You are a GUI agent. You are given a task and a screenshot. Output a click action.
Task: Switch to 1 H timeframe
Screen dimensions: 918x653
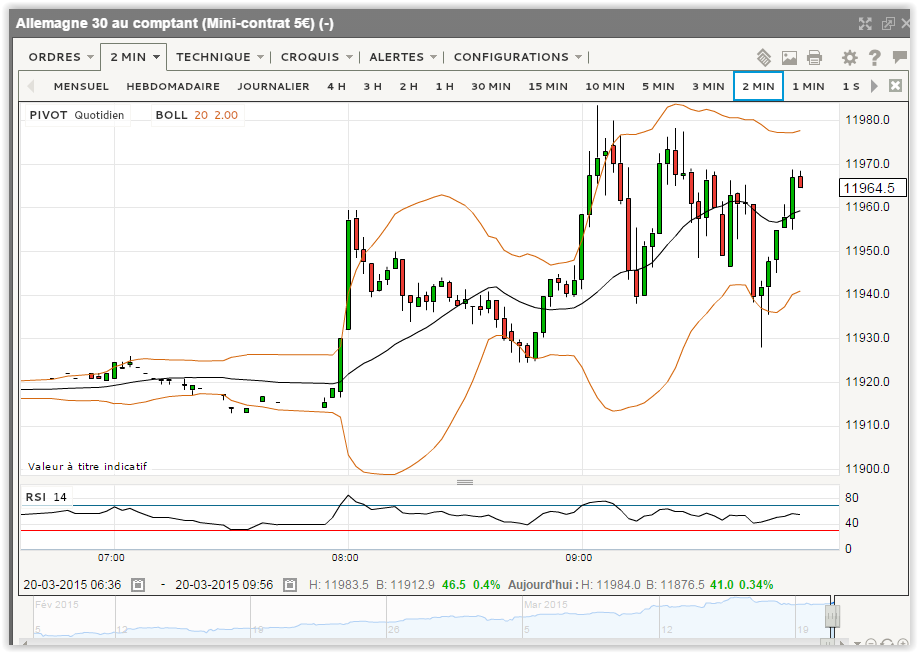click(x=444, y=86)
